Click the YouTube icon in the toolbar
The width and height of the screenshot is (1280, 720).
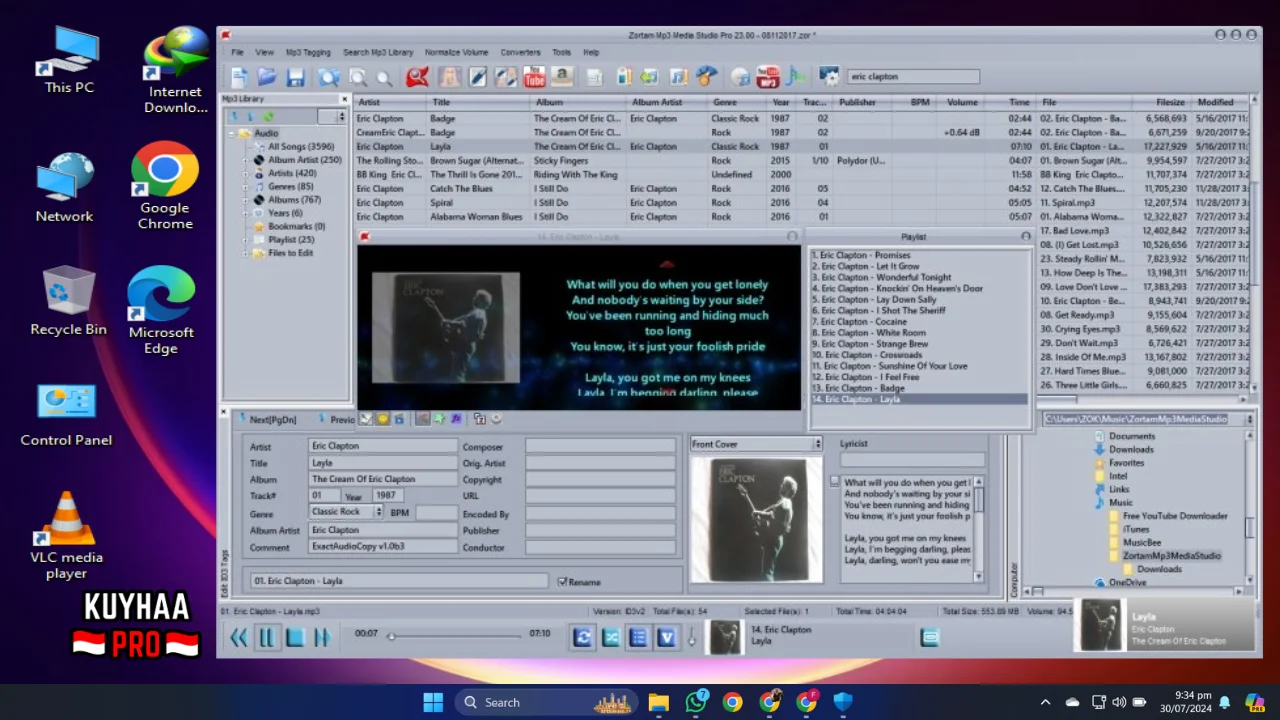(x=534, y=77)
